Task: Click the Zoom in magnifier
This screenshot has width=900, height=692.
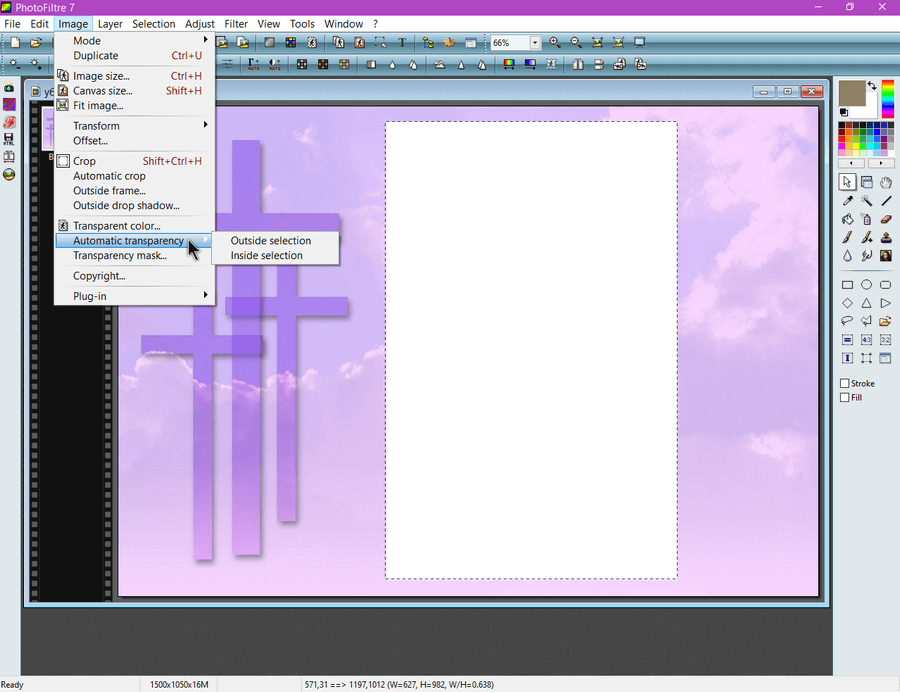Action: [x=554, y=42]
